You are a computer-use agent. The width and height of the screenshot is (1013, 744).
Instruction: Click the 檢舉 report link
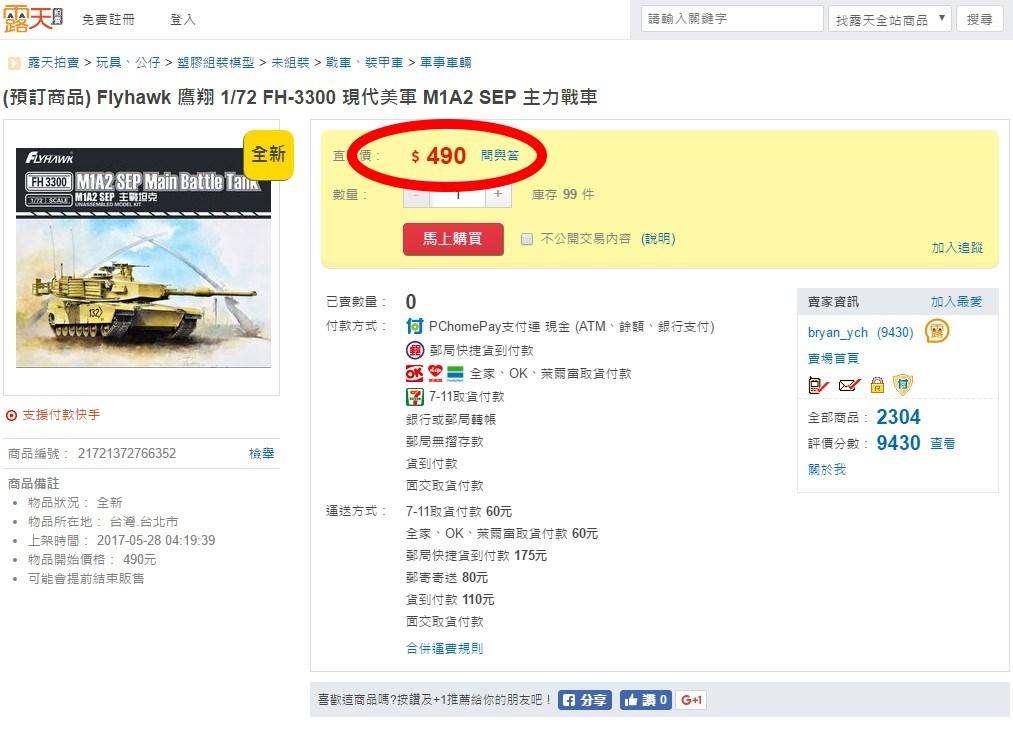262,453
